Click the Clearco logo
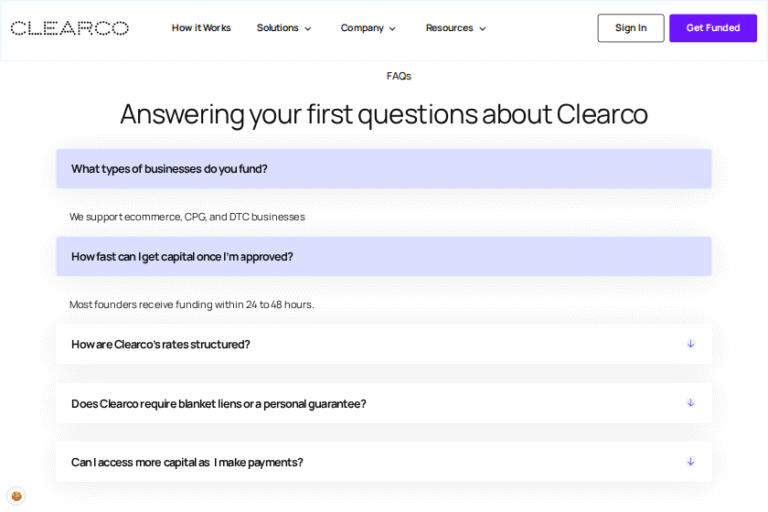768x512 pixels. point(69,28)
